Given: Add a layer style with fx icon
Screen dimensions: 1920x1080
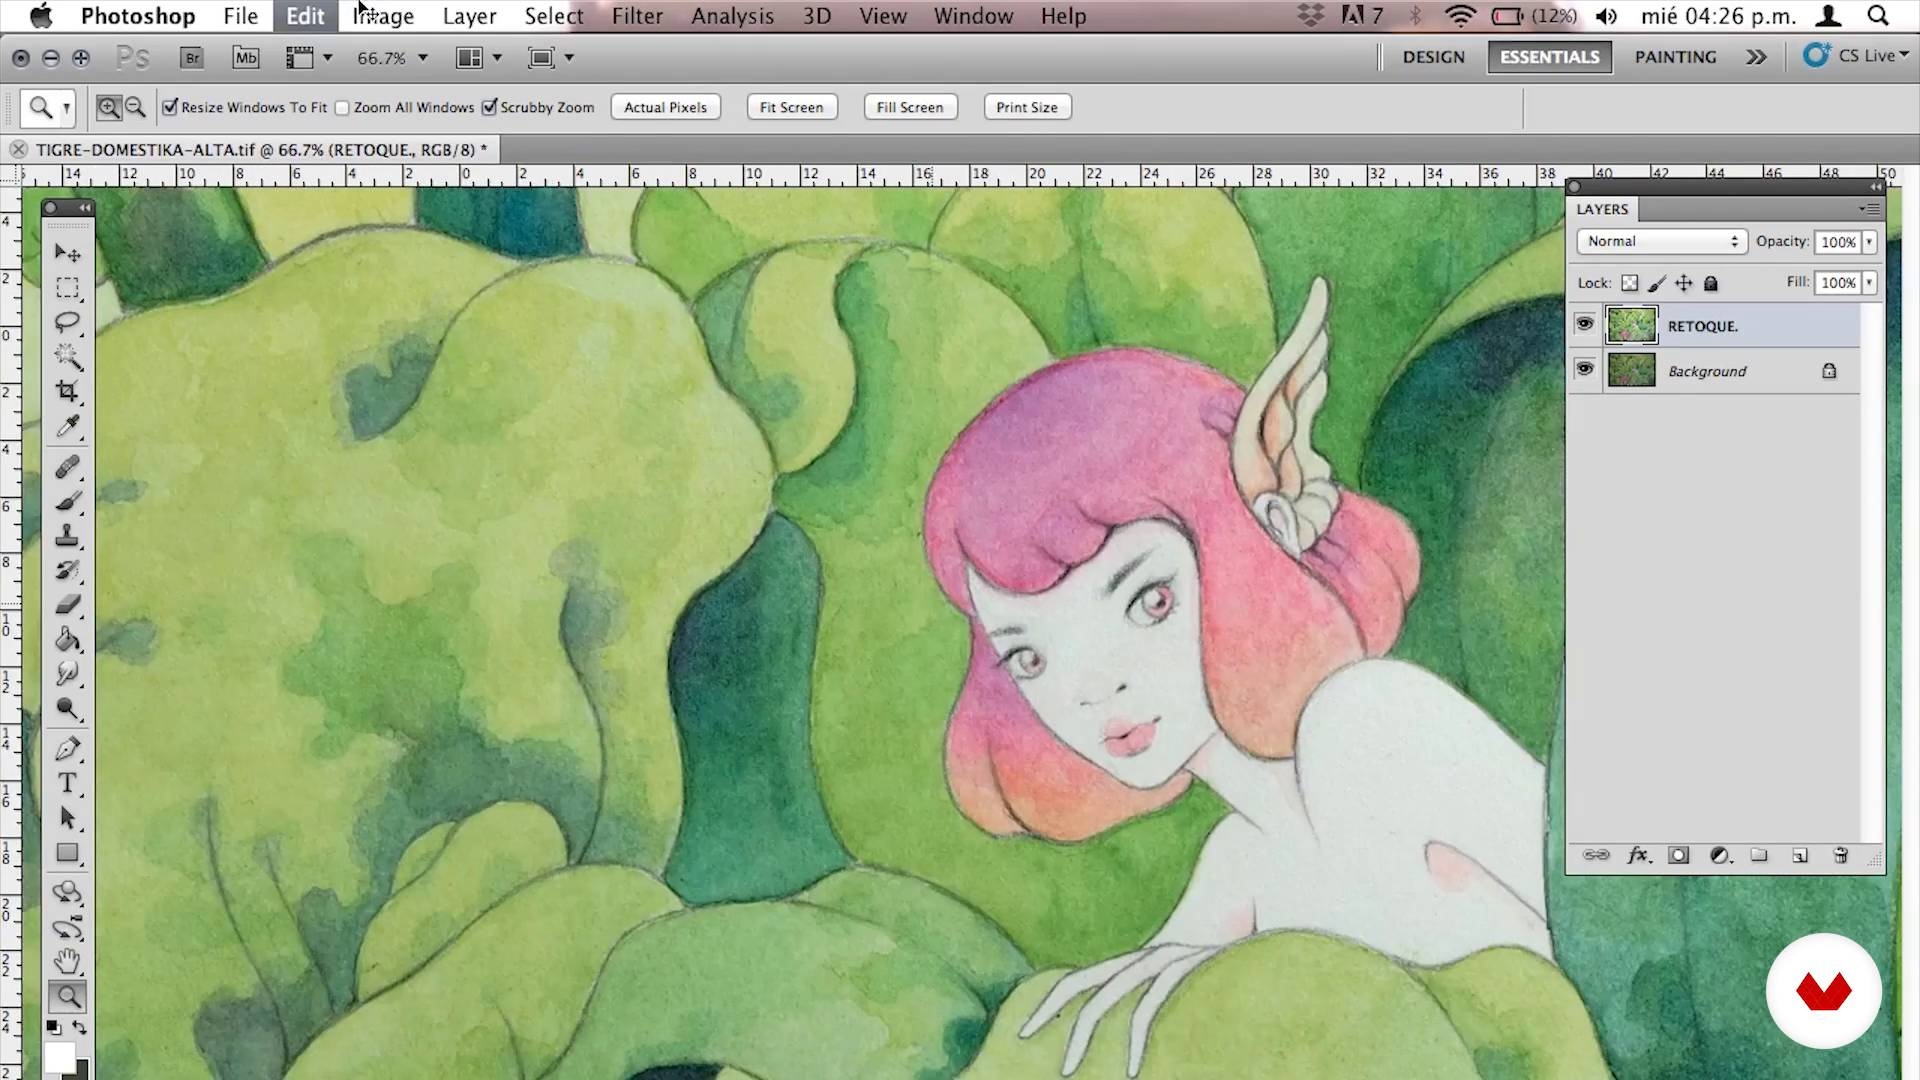Looking at the screenshot, I should (x=1639, y=856).
